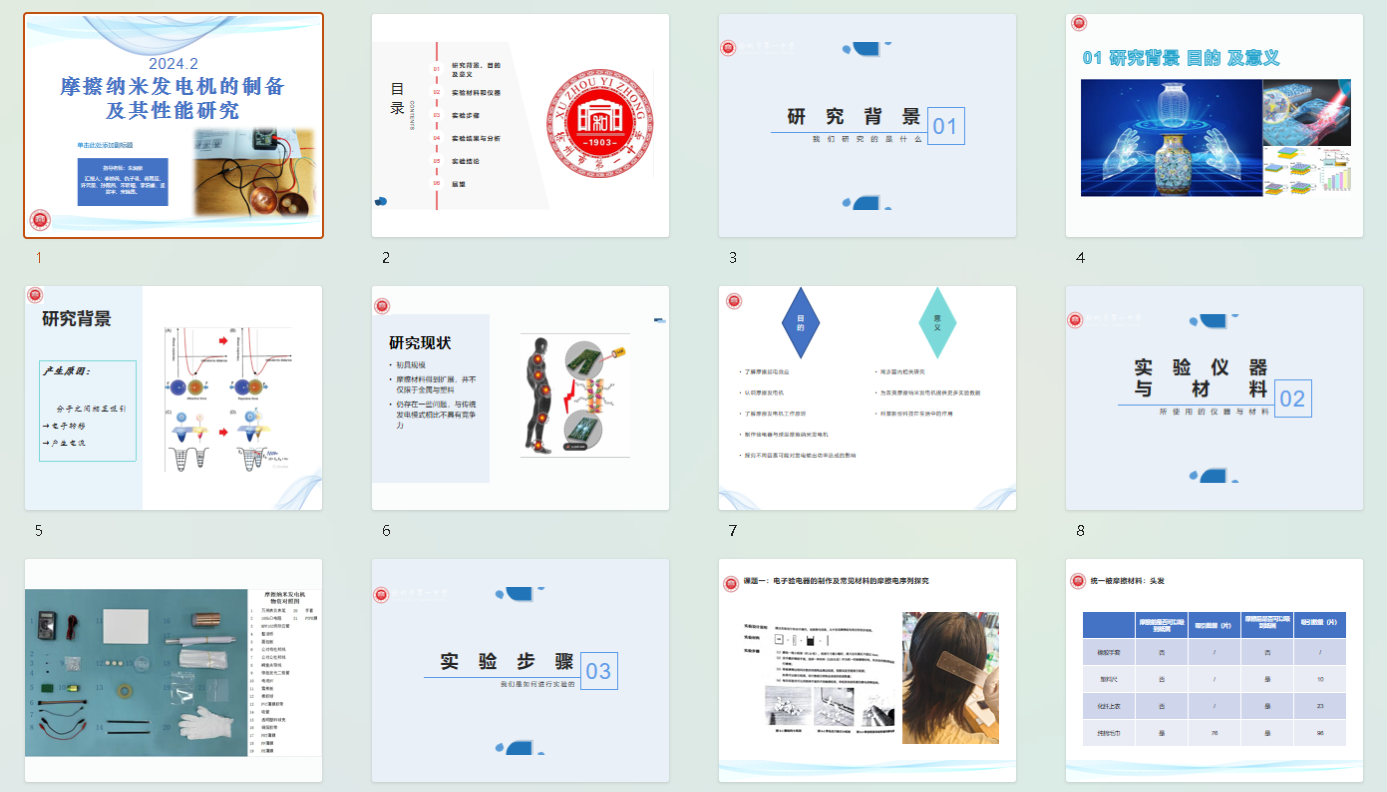This screenshot has width=1387, height=792.
Task: Click the 01 number box on slide 3
Action: (x=945, y=126)
